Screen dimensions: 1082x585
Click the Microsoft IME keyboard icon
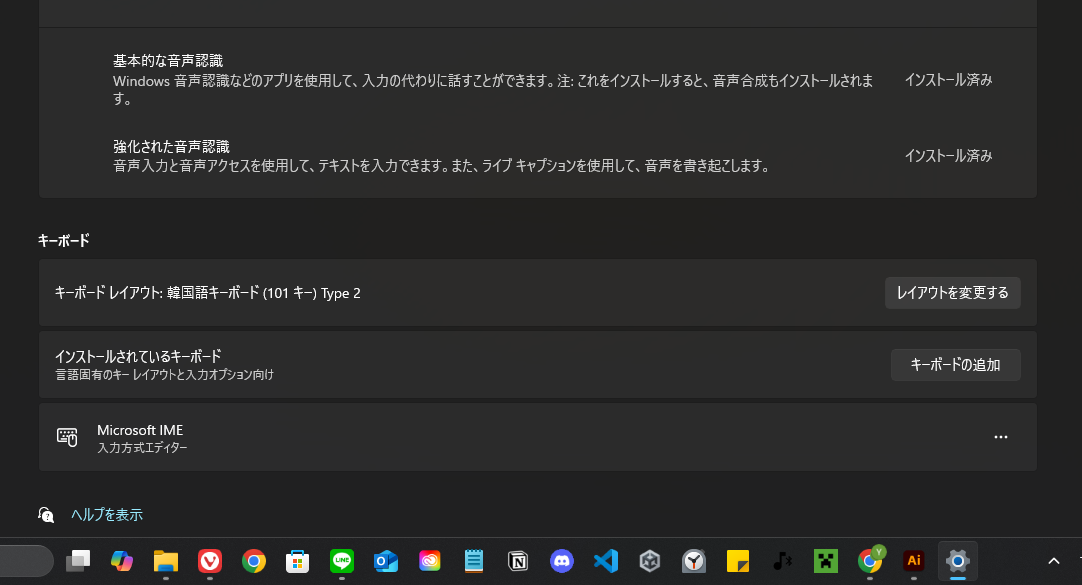pyautogui.click(x=69, y=437)
